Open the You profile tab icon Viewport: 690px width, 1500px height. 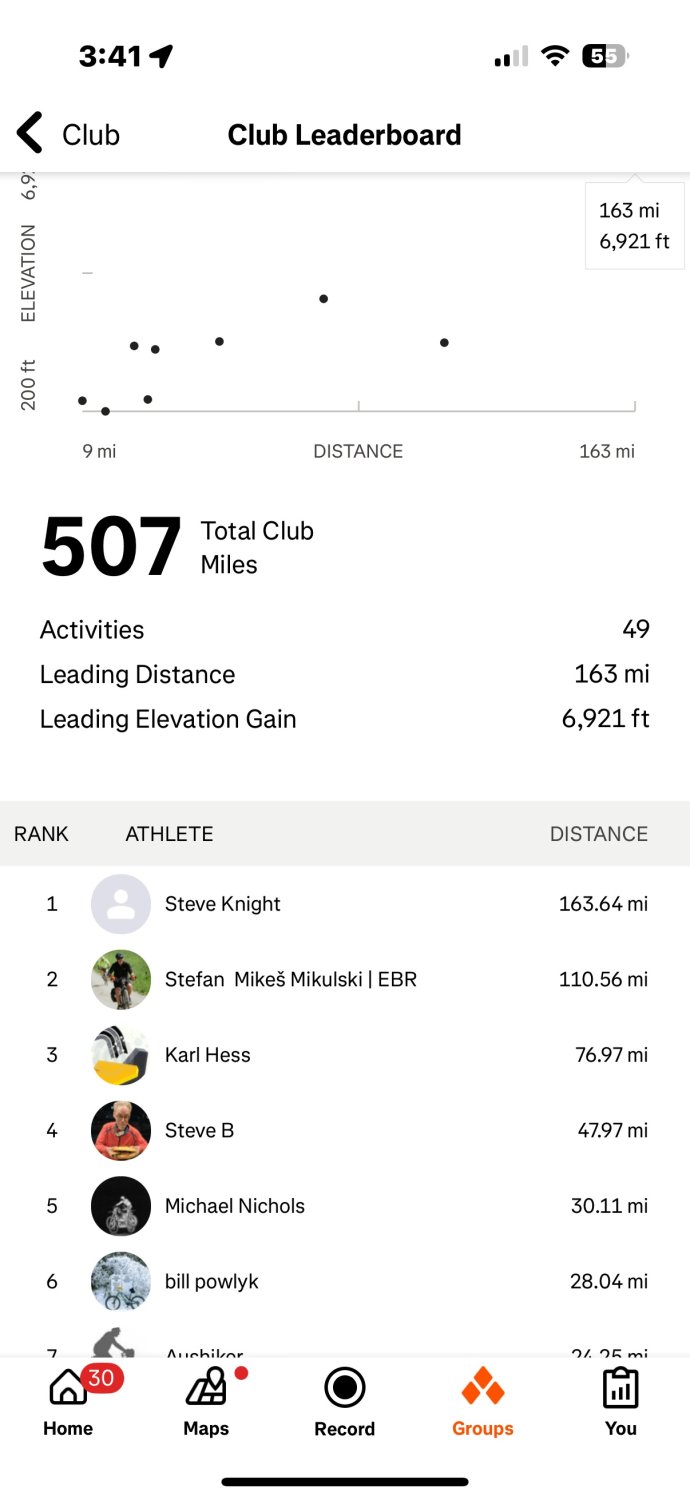click(621, 1388)
